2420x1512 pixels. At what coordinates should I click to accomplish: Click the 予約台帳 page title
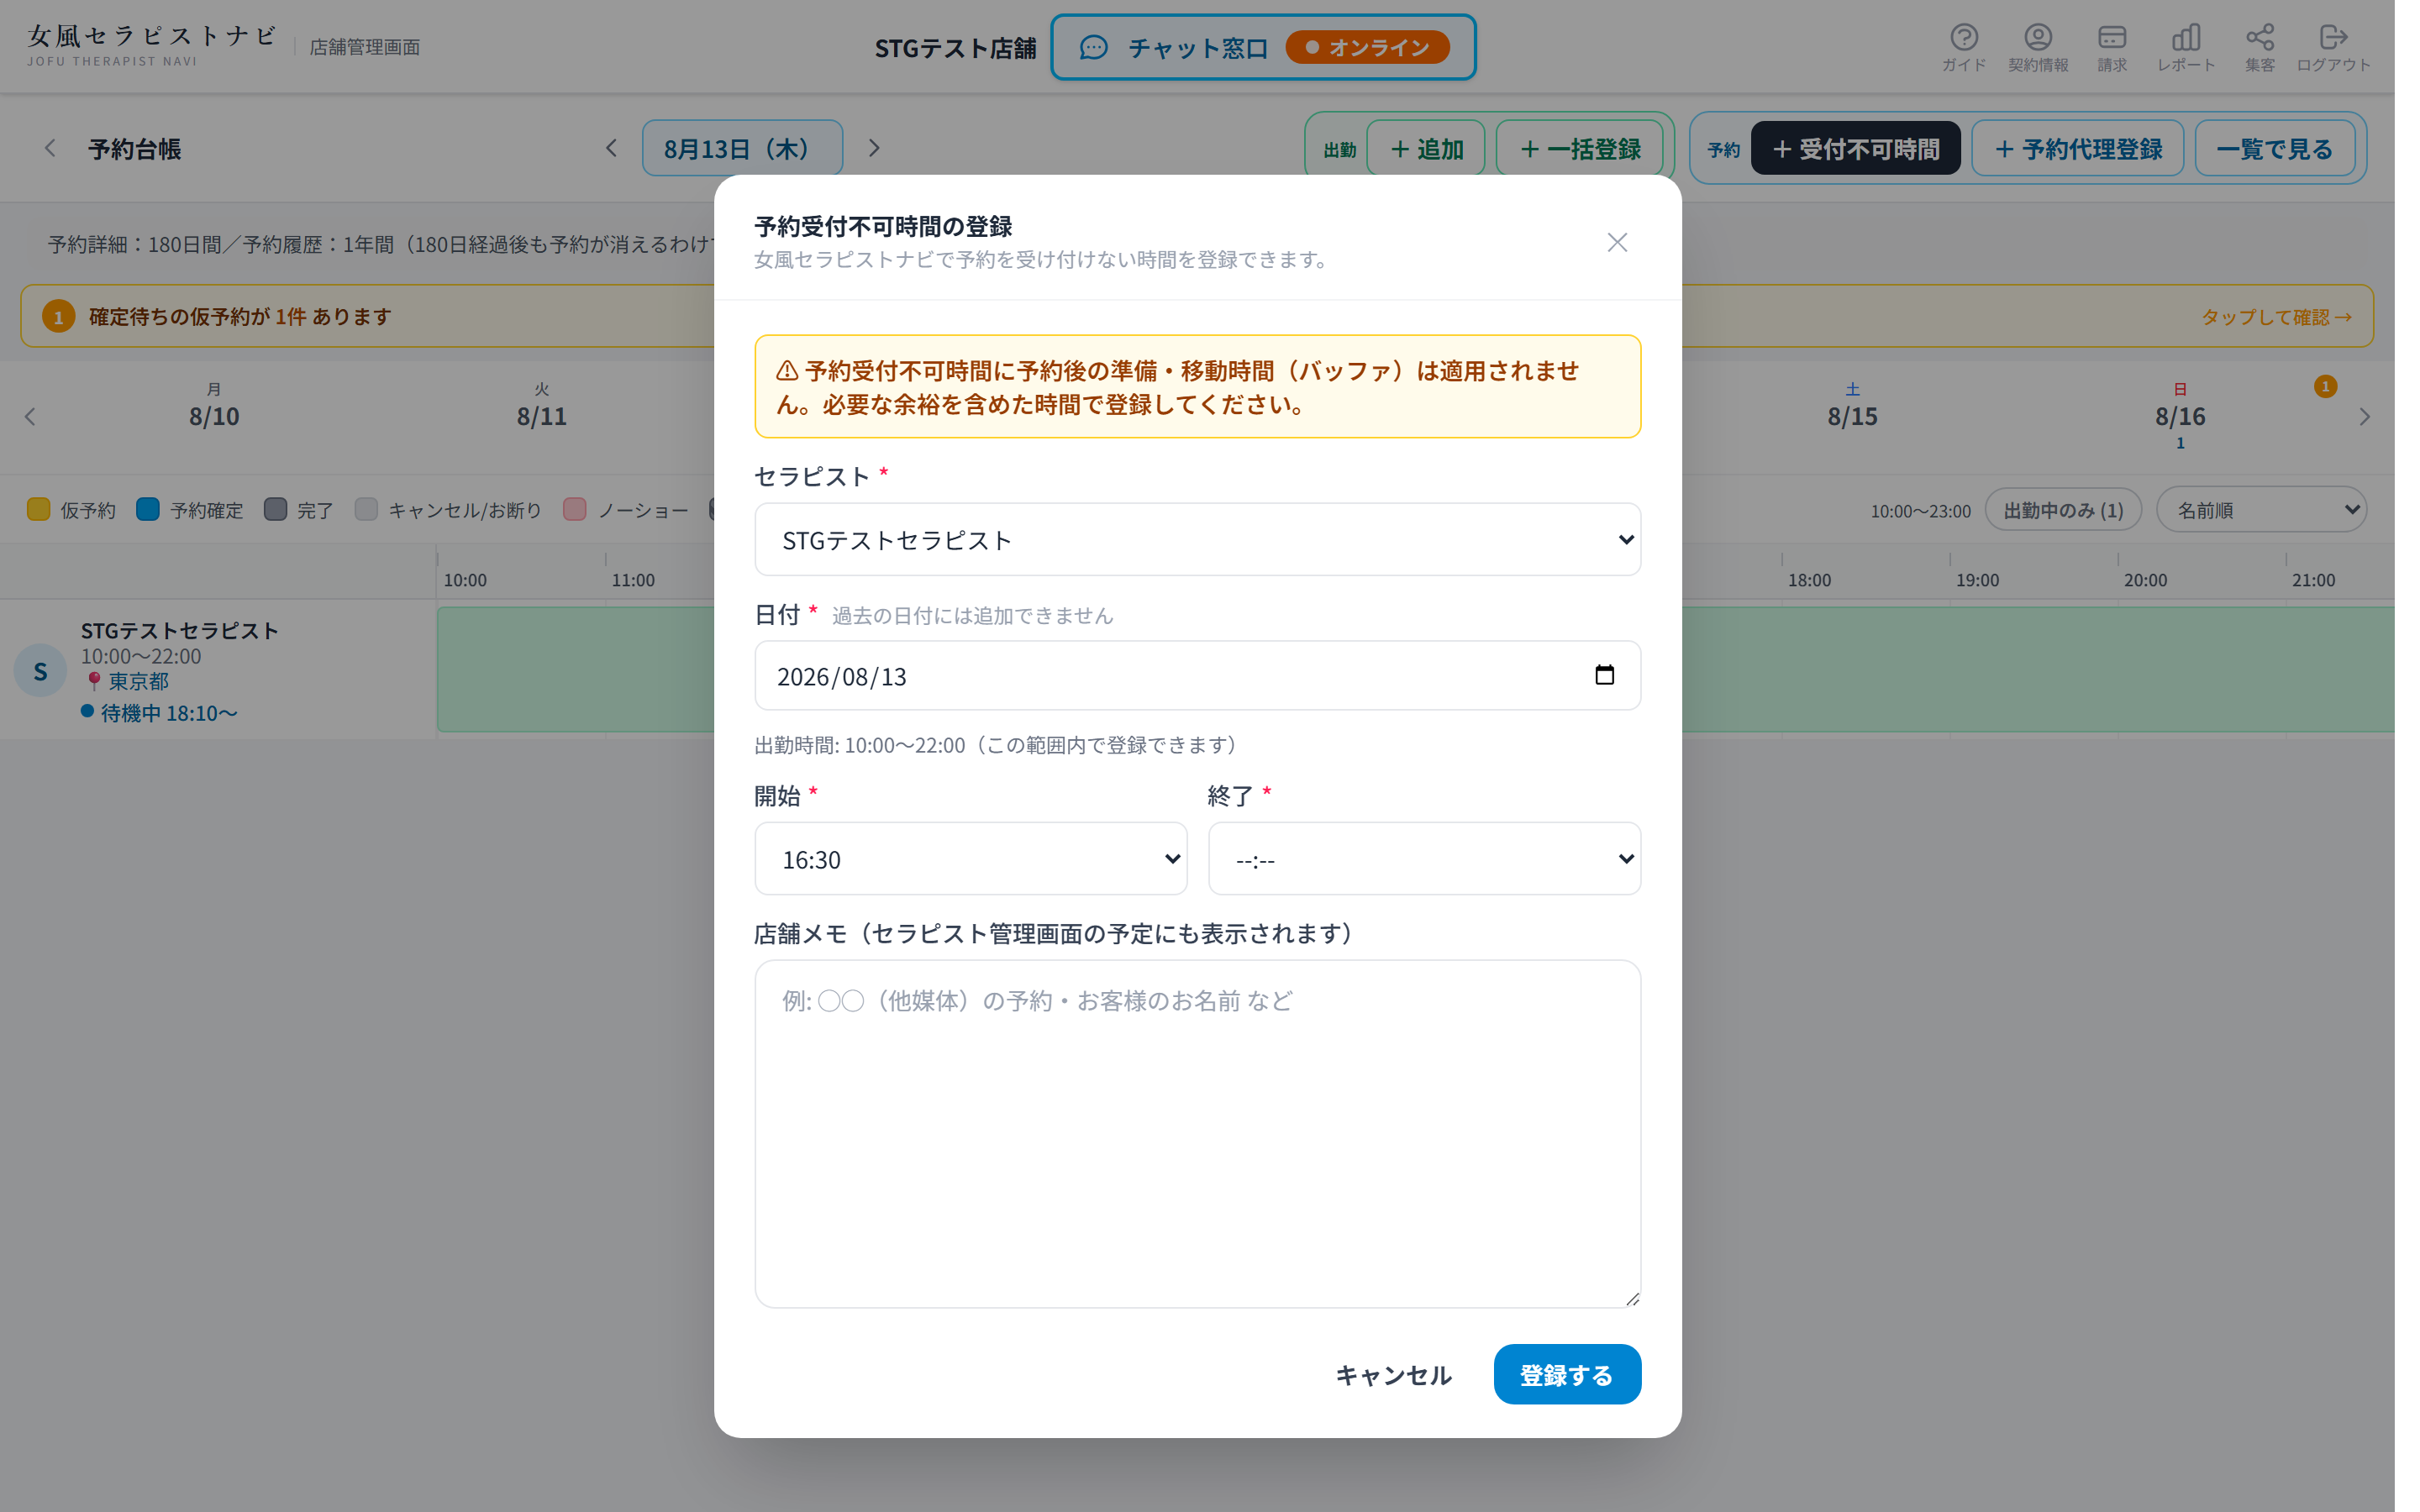click(x=134, y=148)
